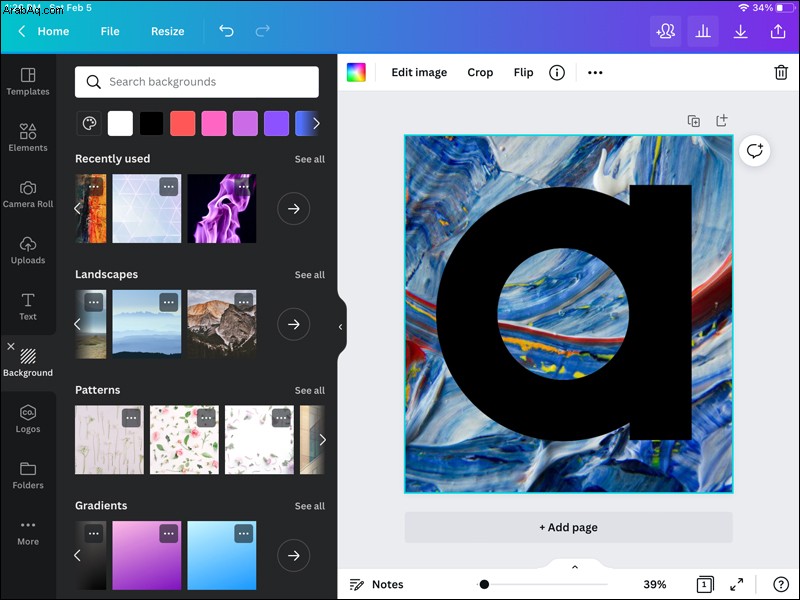Screen dimensions: 800x600
Task: Click Crop in toolbar
Action: (x=480, y=72)
